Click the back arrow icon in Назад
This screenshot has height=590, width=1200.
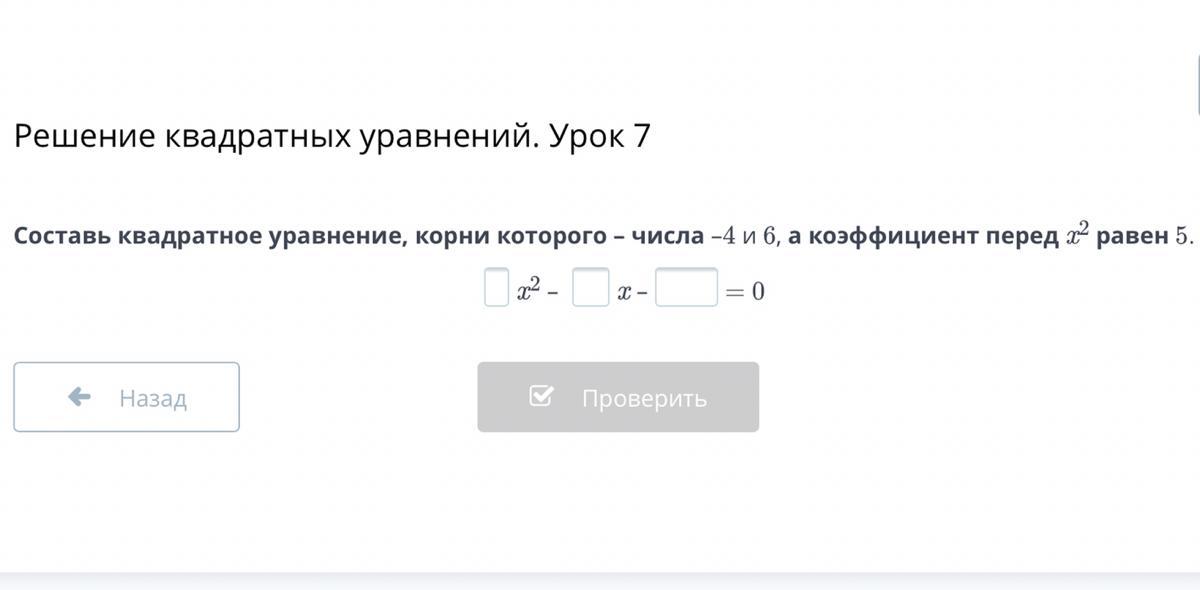click(79, 397)
